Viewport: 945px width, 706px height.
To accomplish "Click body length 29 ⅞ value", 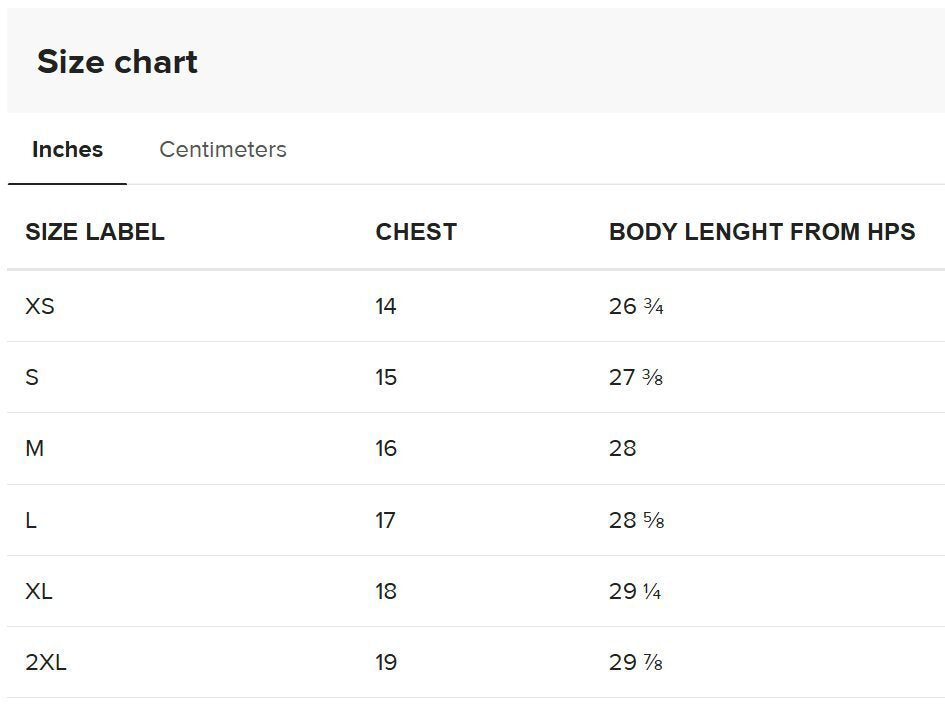I will [636, 663].
